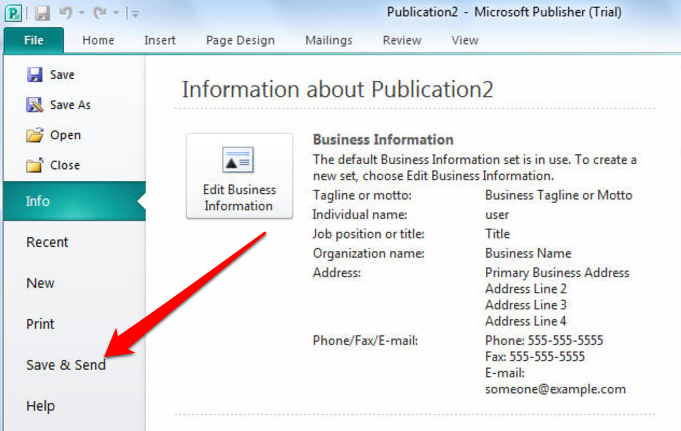Click the Edit Business Information button

pos(239,176)
